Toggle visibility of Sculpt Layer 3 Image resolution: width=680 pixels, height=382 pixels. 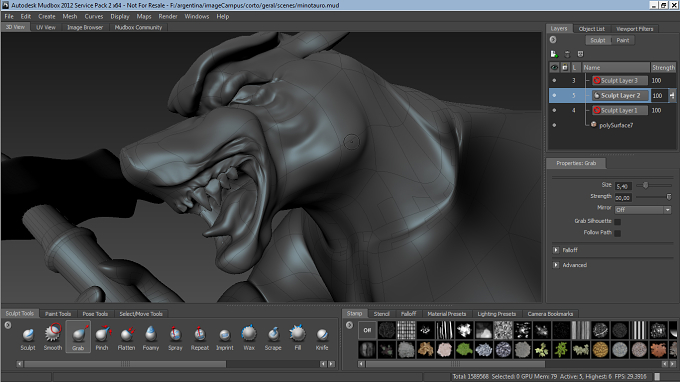(x=554, y=81)
